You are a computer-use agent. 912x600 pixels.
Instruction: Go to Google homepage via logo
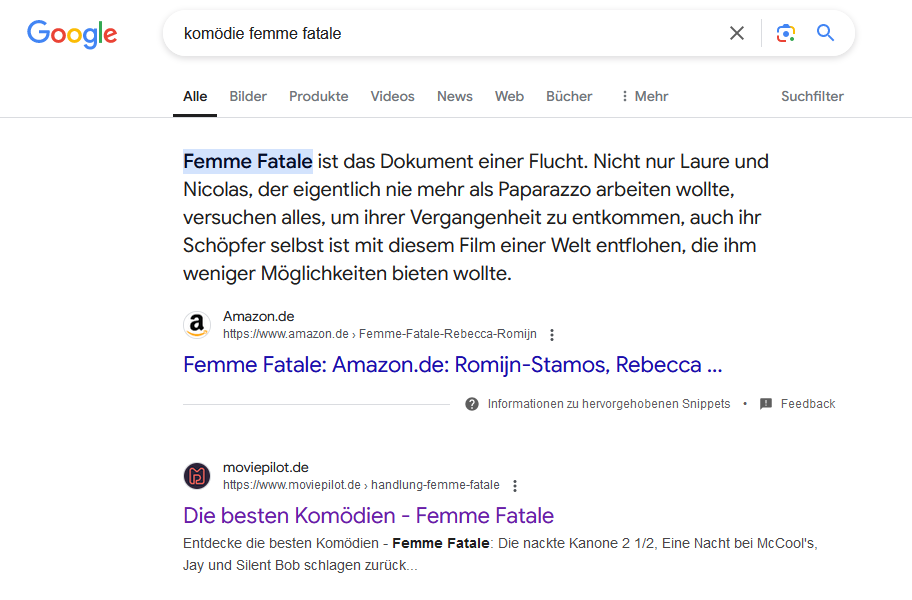[72, 34]
